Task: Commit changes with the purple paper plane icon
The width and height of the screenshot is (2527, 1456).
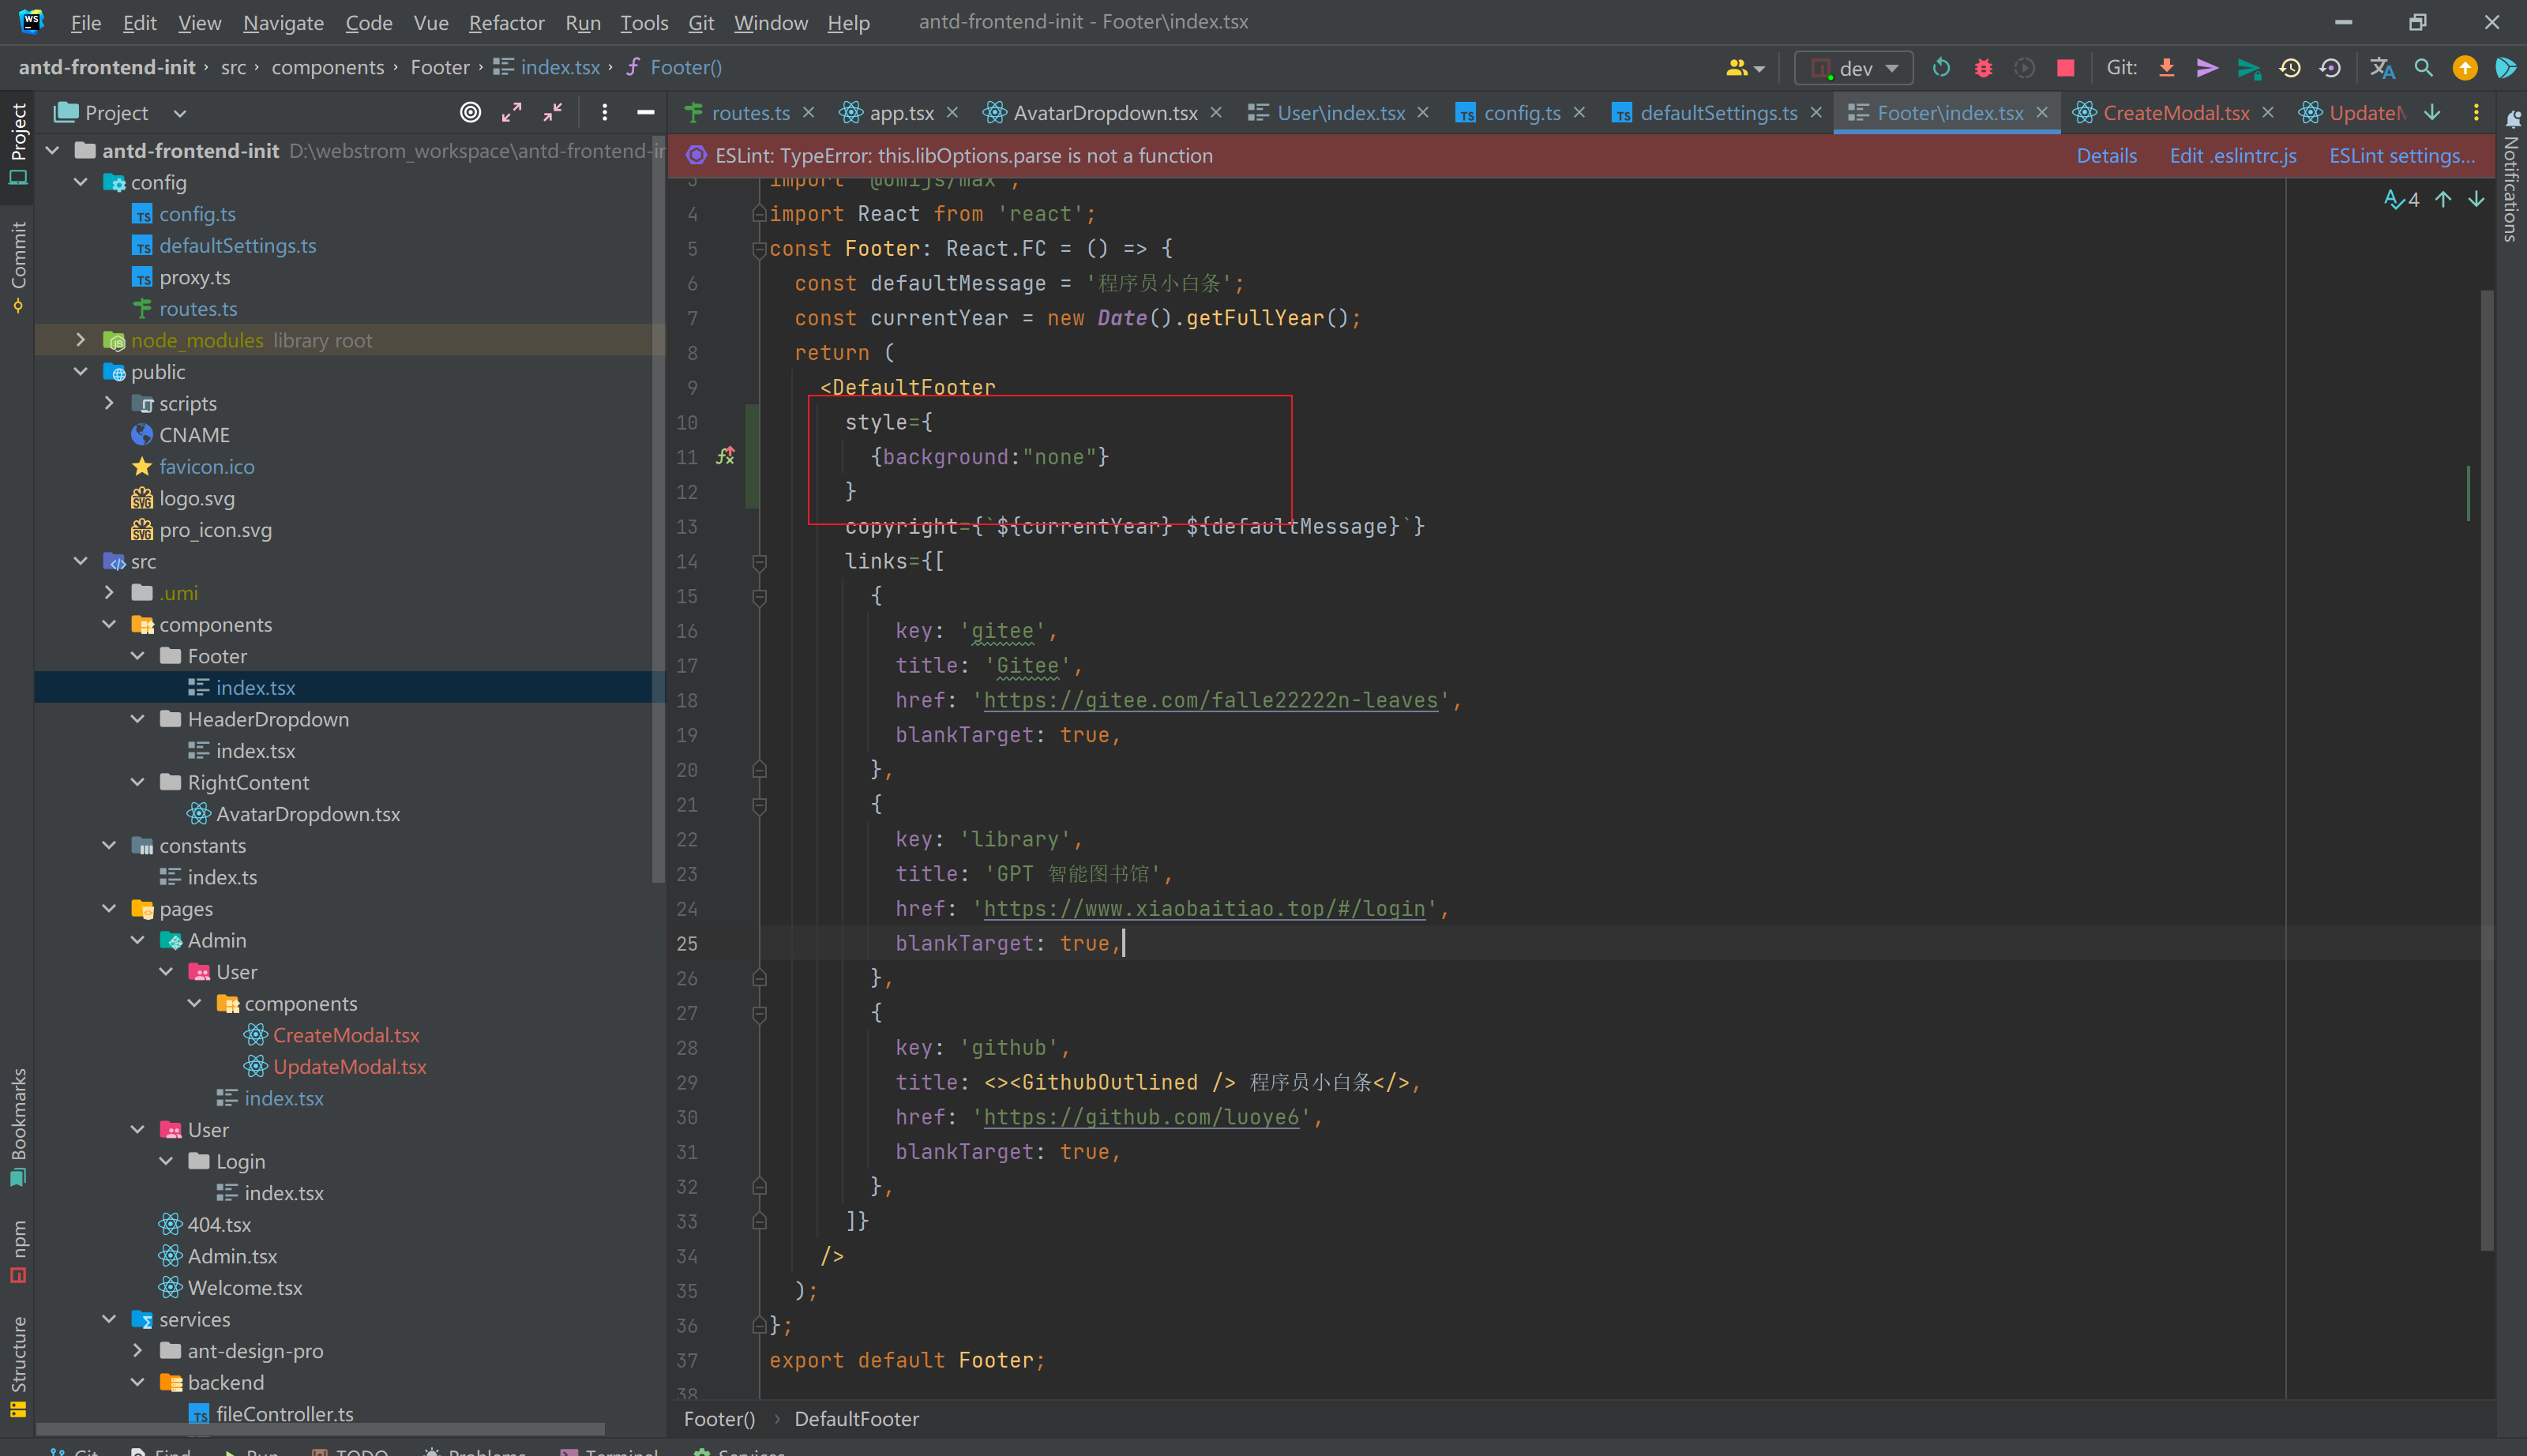Action: (2207, 68)
